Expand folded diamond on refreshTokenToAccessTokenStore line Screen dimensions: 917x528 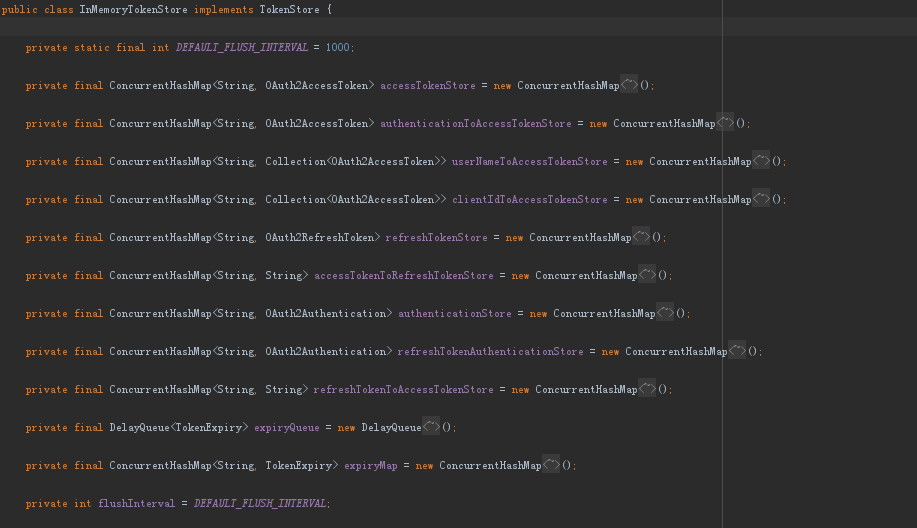point(647,389)
